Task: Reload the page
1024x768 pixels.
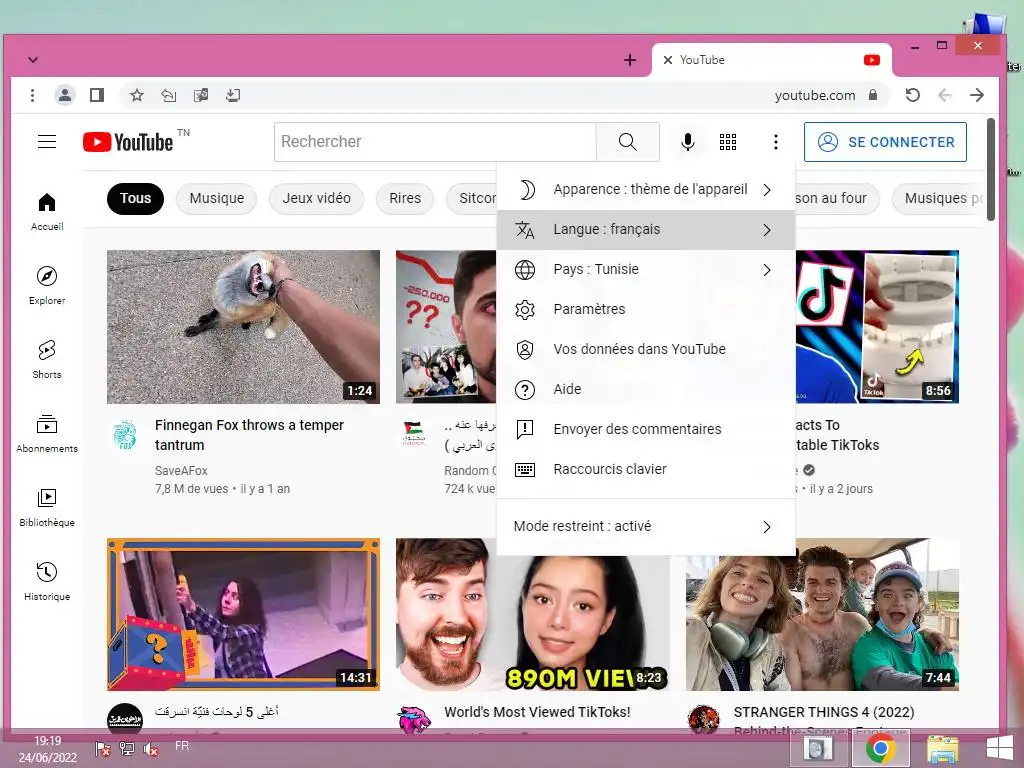Action: click(x=912, y=95)
